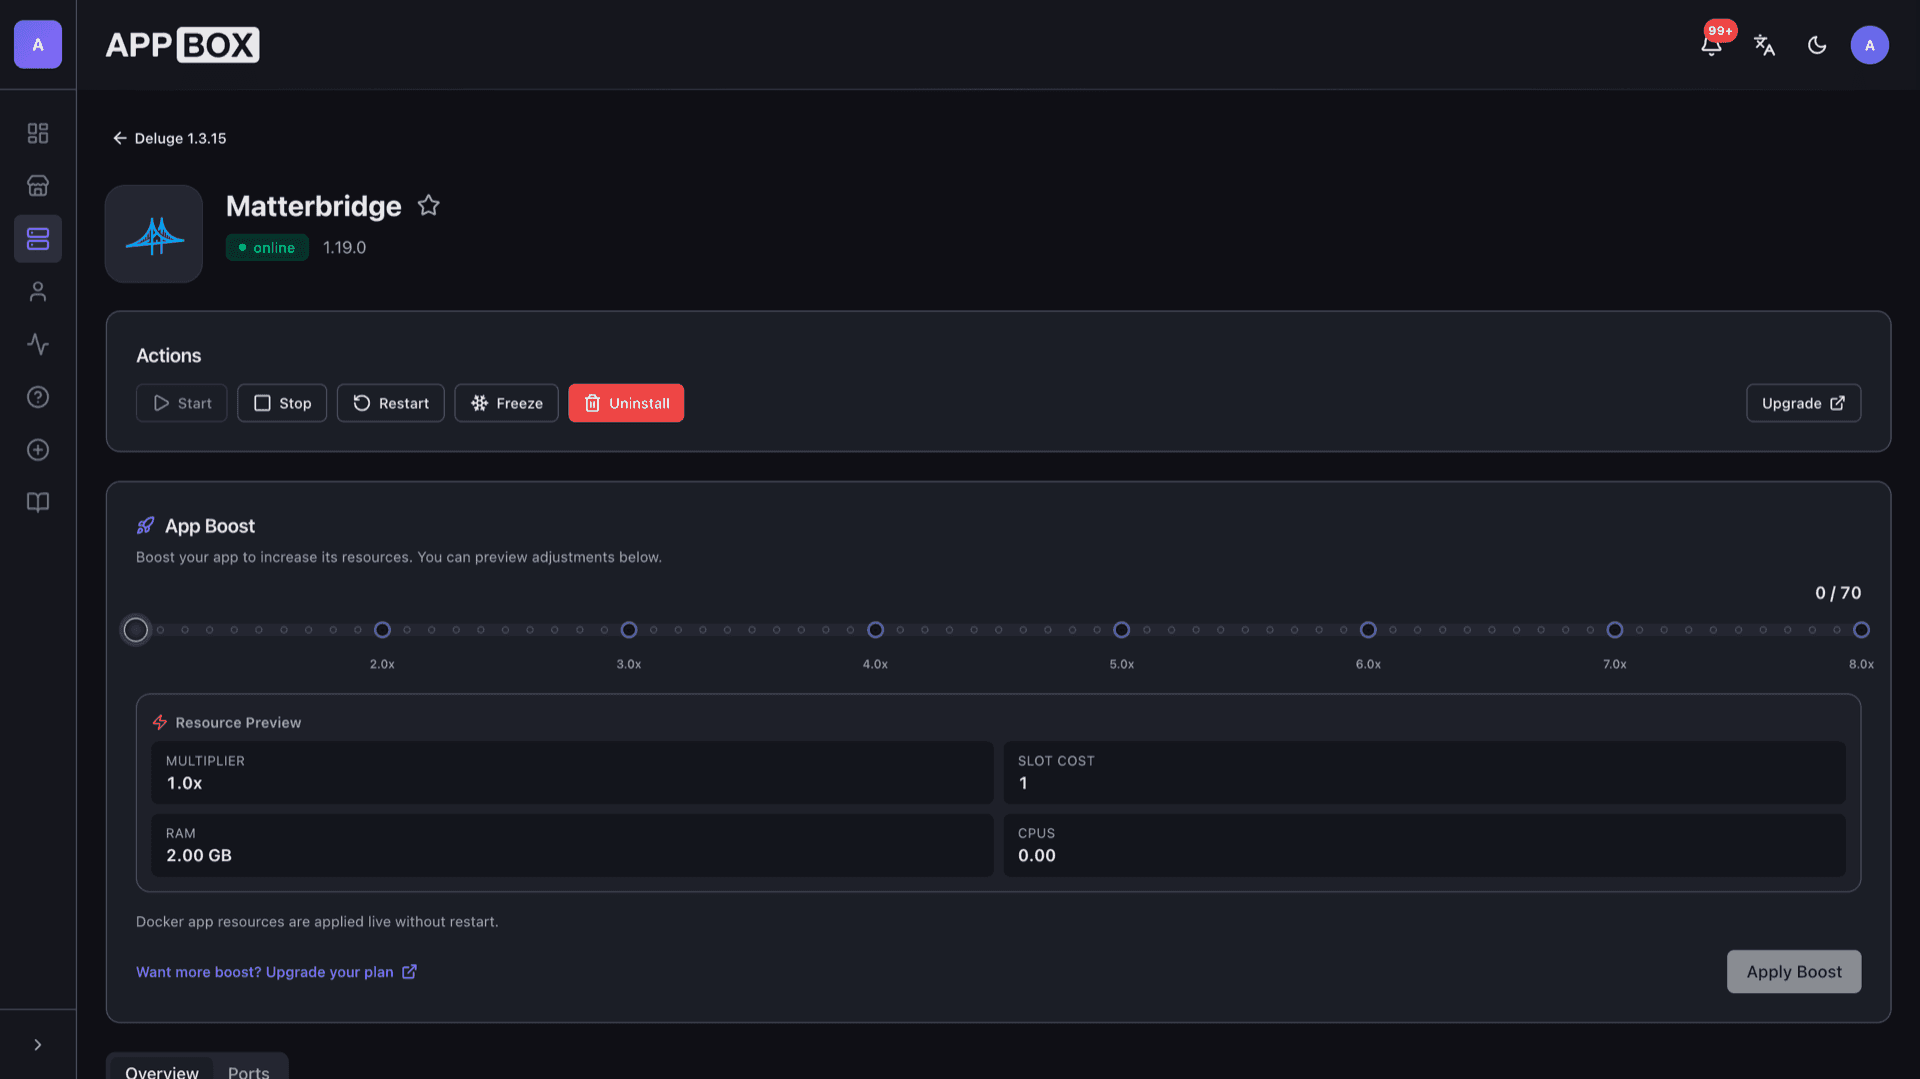Click the Start button

coord(182,403)
